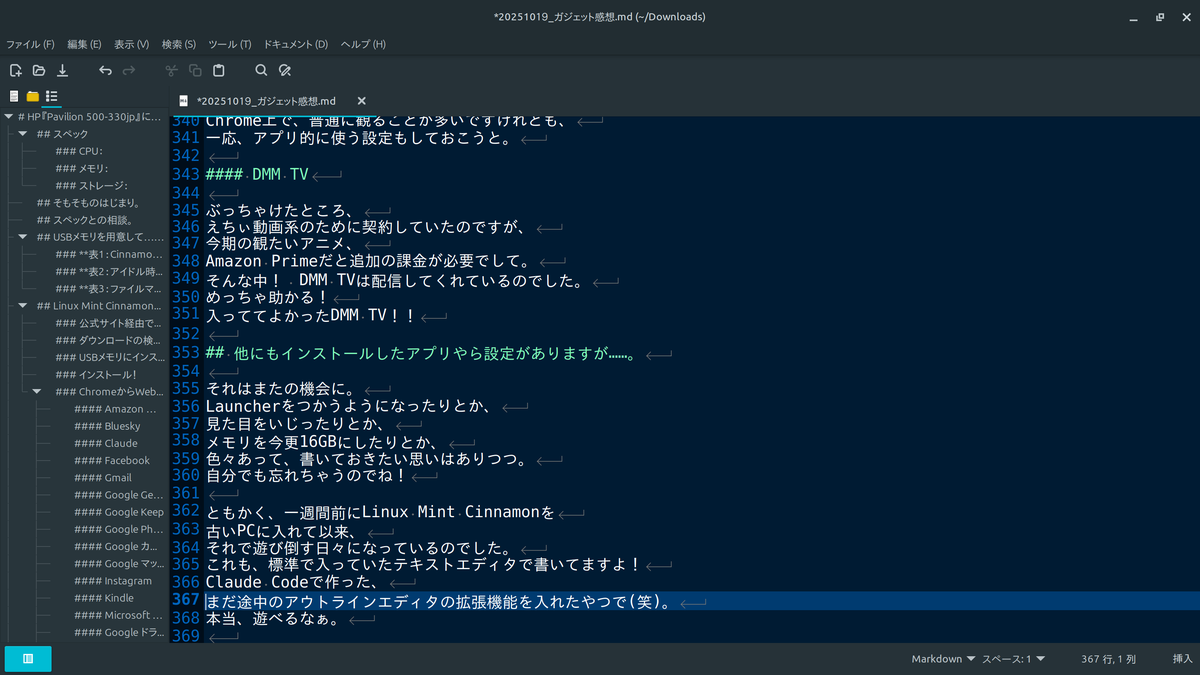Toggle the side pane with the bottom-left button
This screenshot has width=1200, height=675.
coord(28,659)
